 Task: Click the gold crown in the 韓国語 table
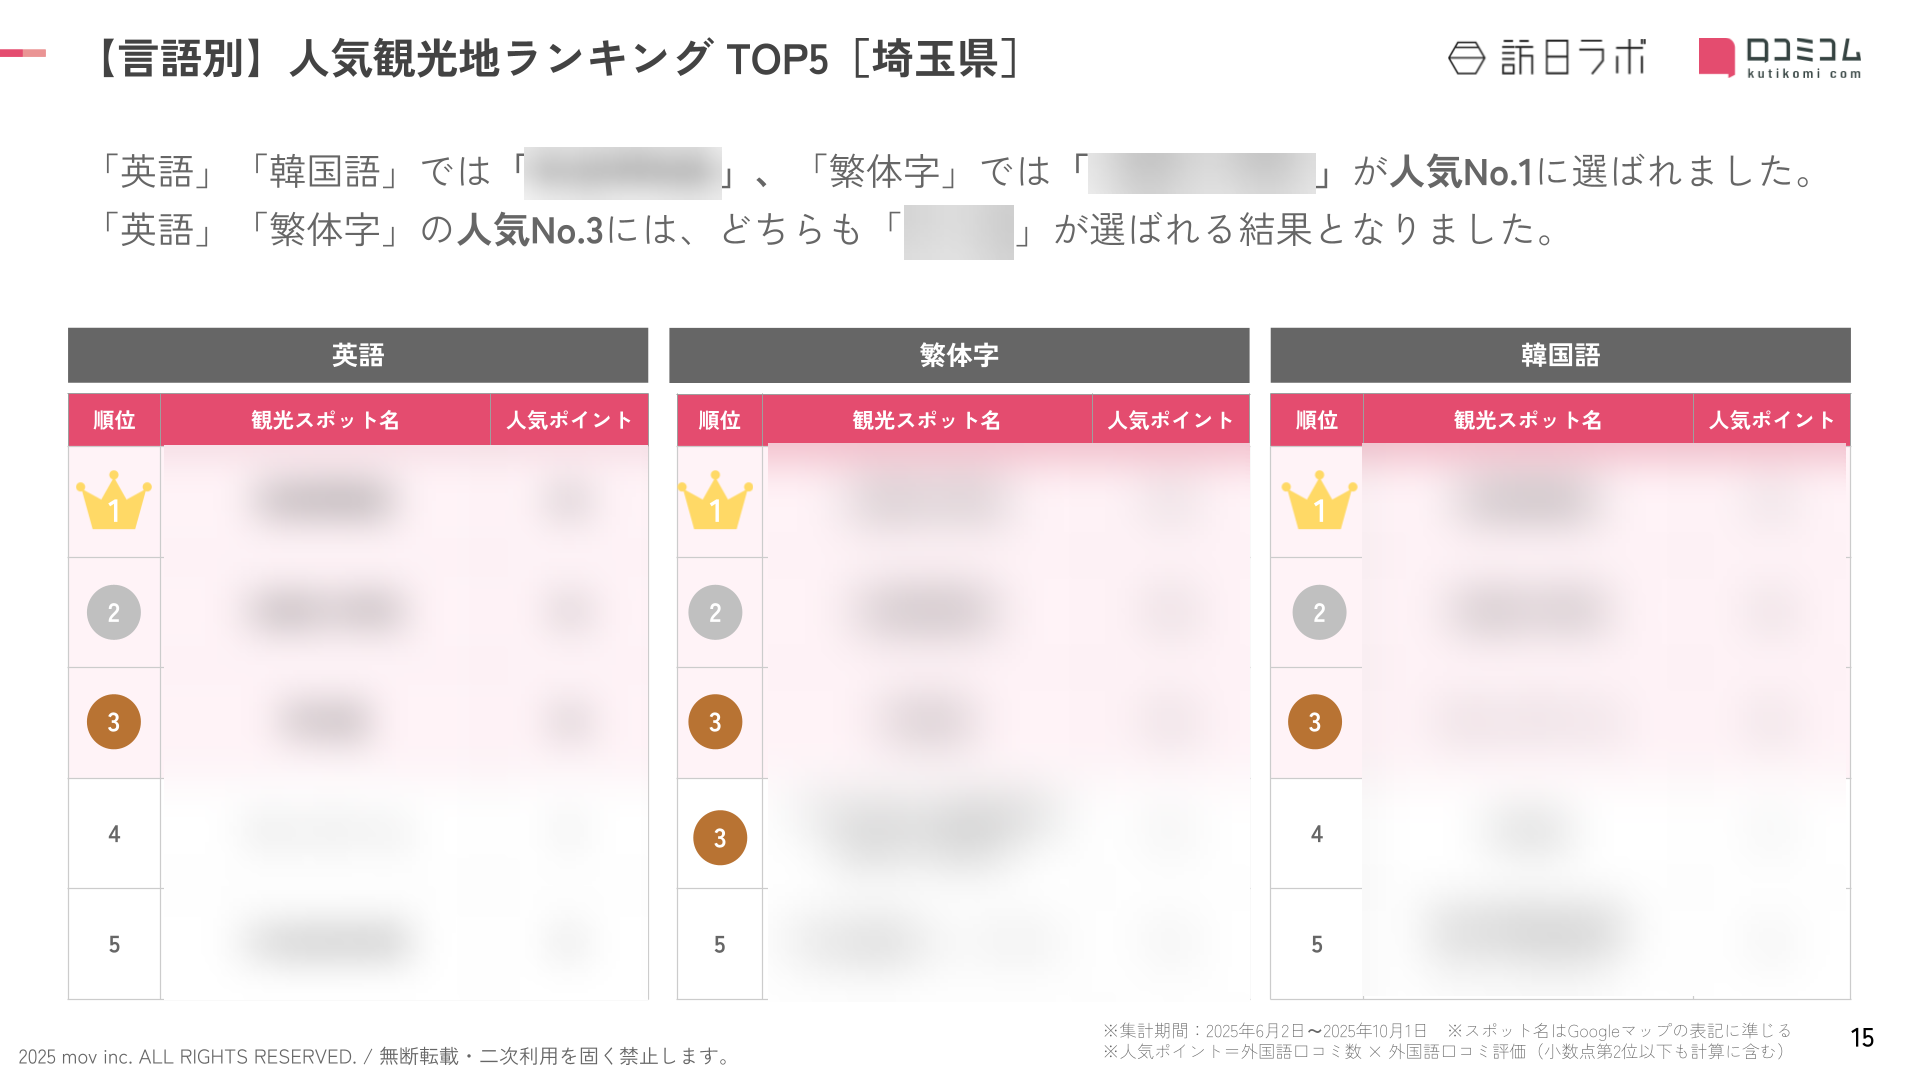[x=1319, y=501]
